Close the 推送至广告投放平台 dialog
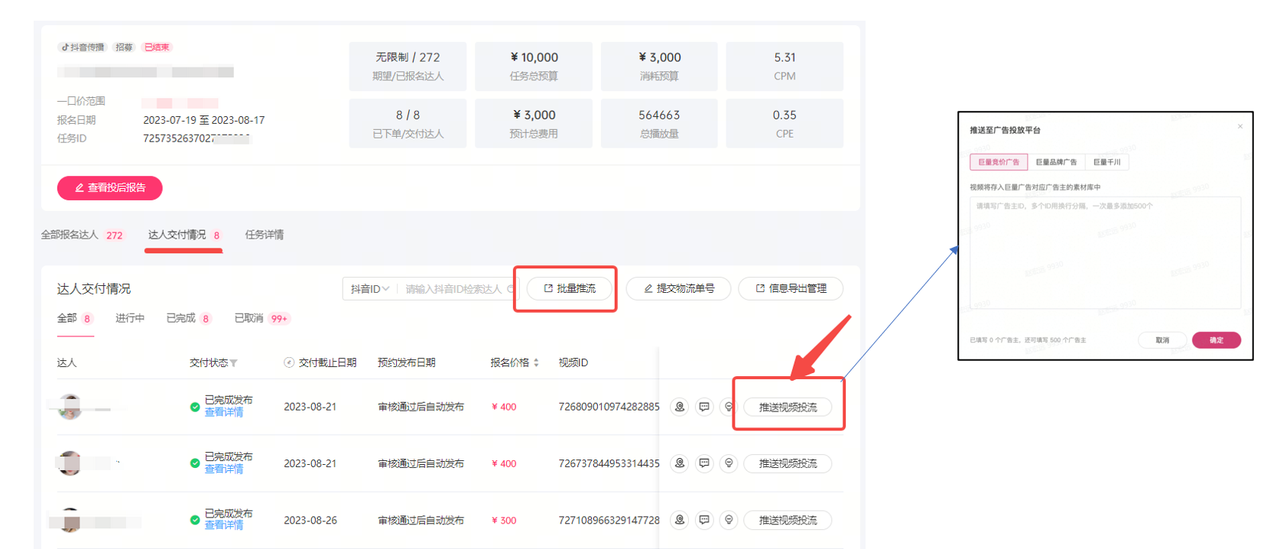1280x549 pixels. (1240, 127)
